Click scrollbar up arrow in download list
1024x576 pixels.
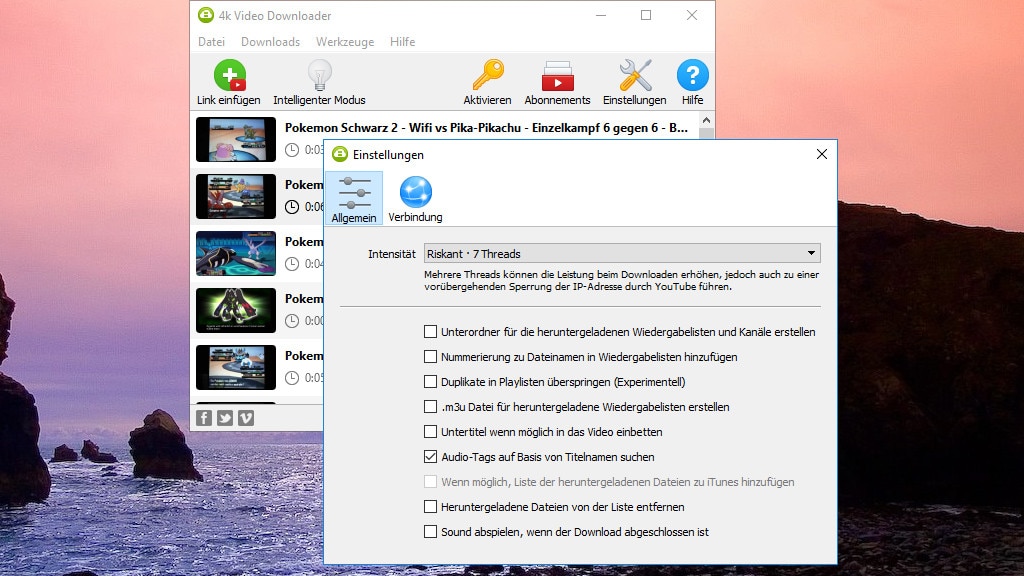pos(706,120)
